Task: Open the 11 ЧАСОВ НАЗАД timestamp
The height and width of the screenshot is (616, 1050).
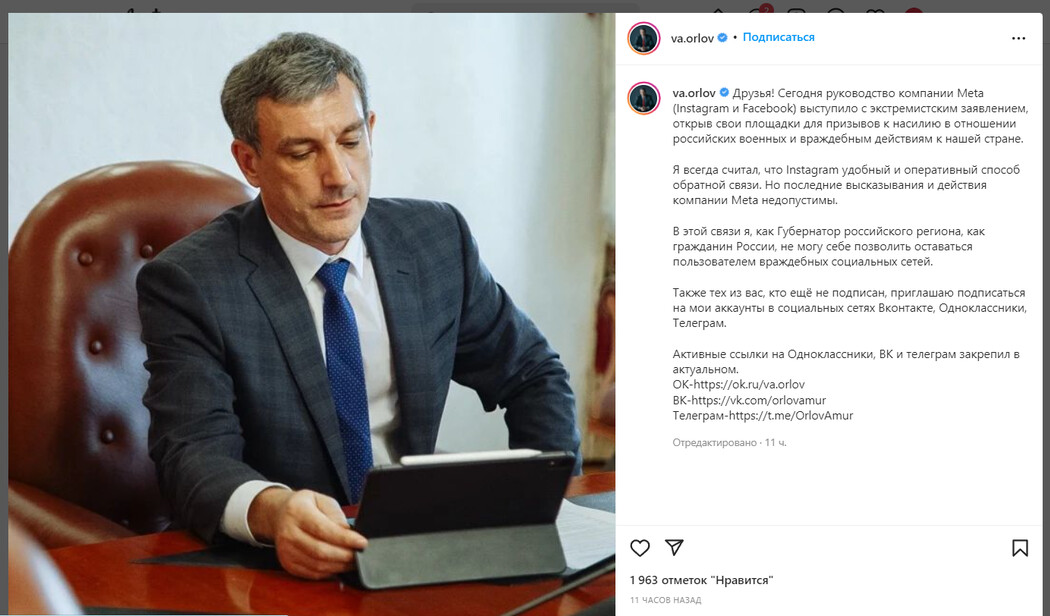Action: pos(665,600)
